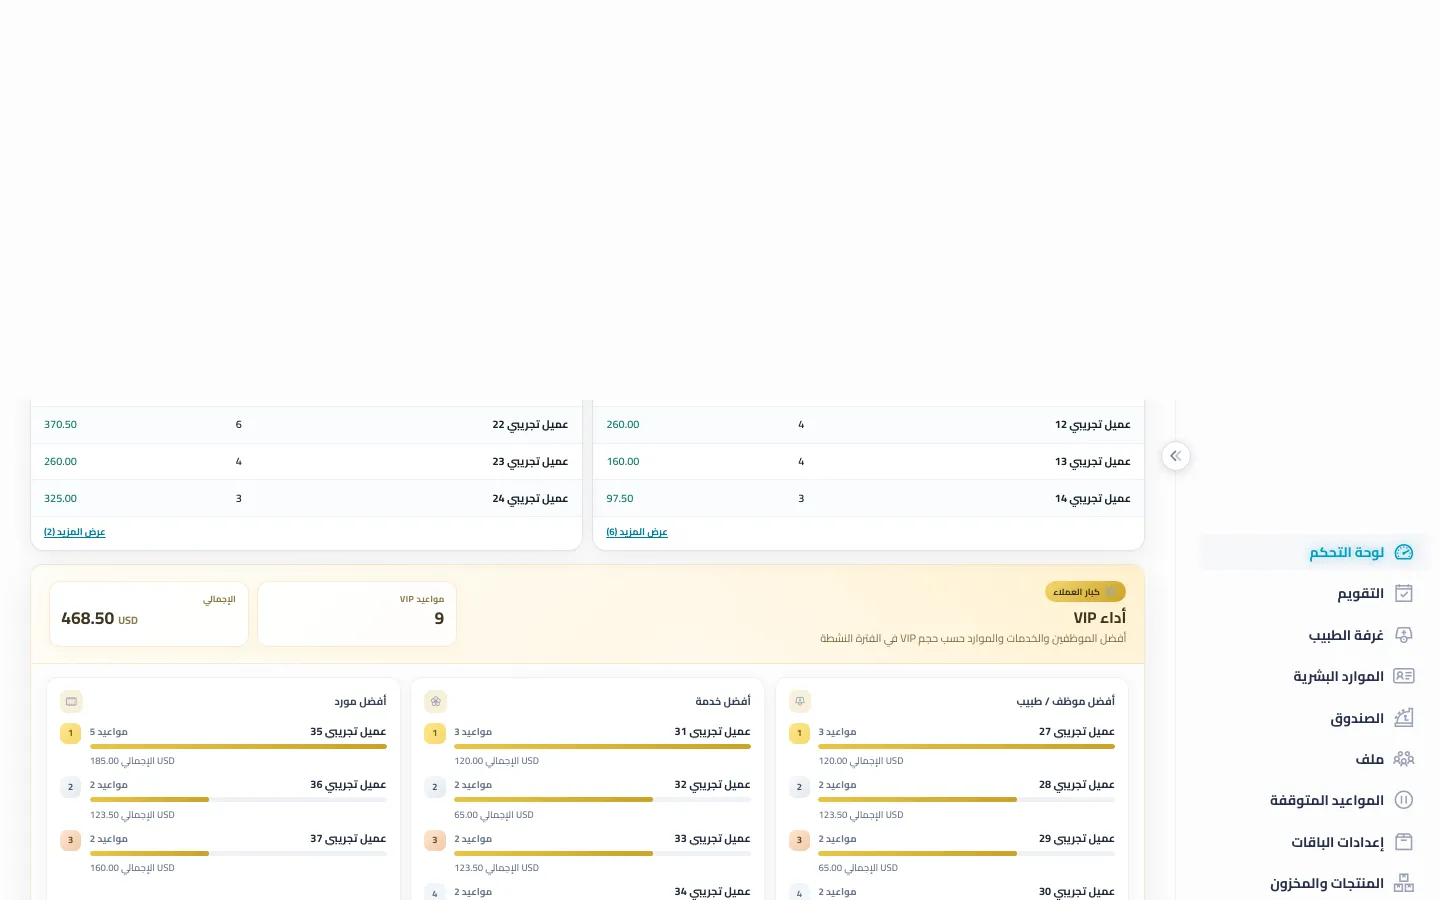
Task: Click the عميل تجريبي 24 table row name
Action: point(530,499)
